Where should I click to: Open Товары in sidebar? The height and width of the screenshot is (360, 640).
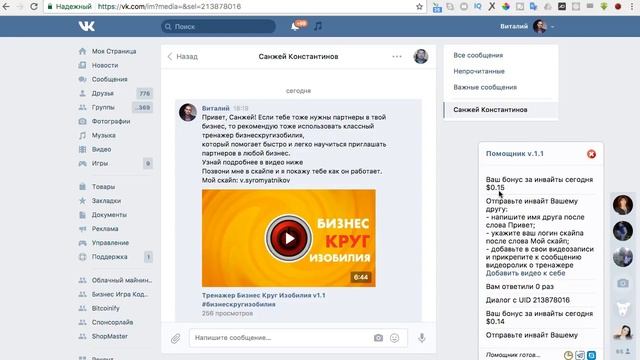[x=103, y=187]
